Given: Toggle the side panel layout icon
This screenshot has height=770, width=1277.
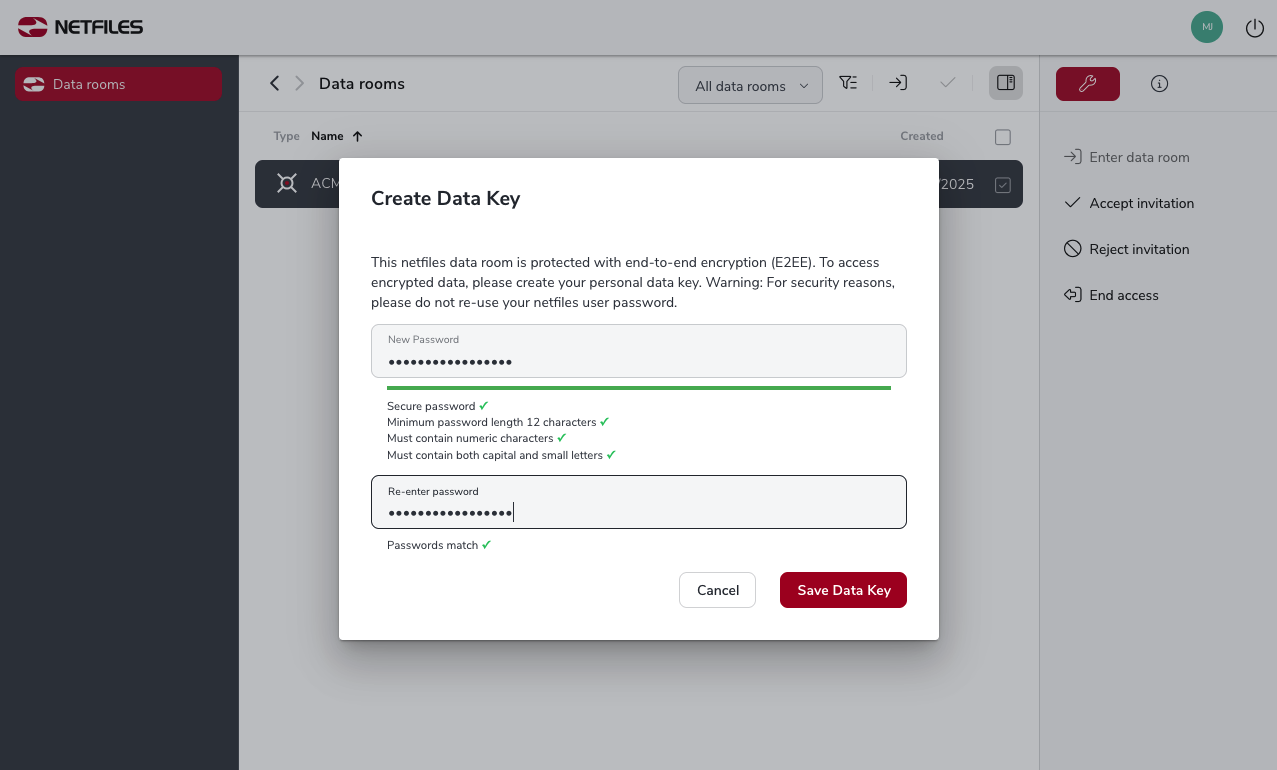Looking at the screenshot, I should 1006,83.
